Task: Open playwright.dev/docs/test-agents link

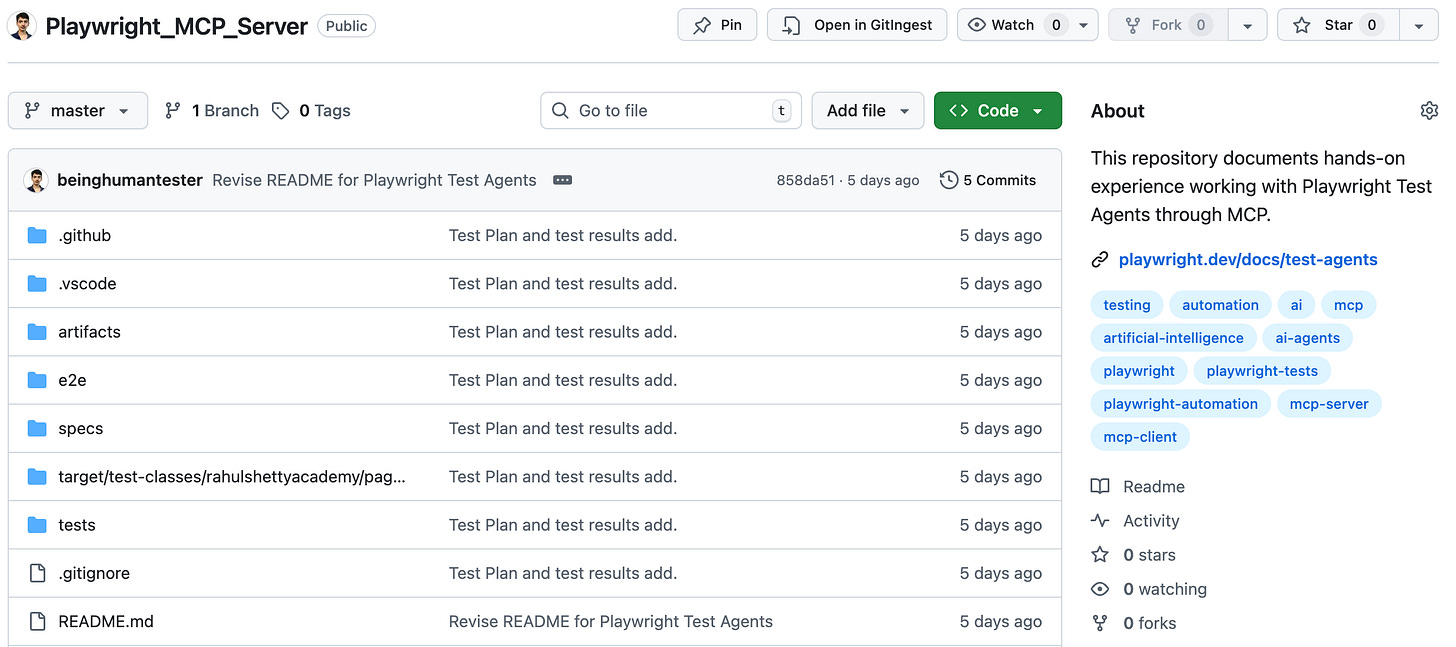Action: coord(1248,260)
